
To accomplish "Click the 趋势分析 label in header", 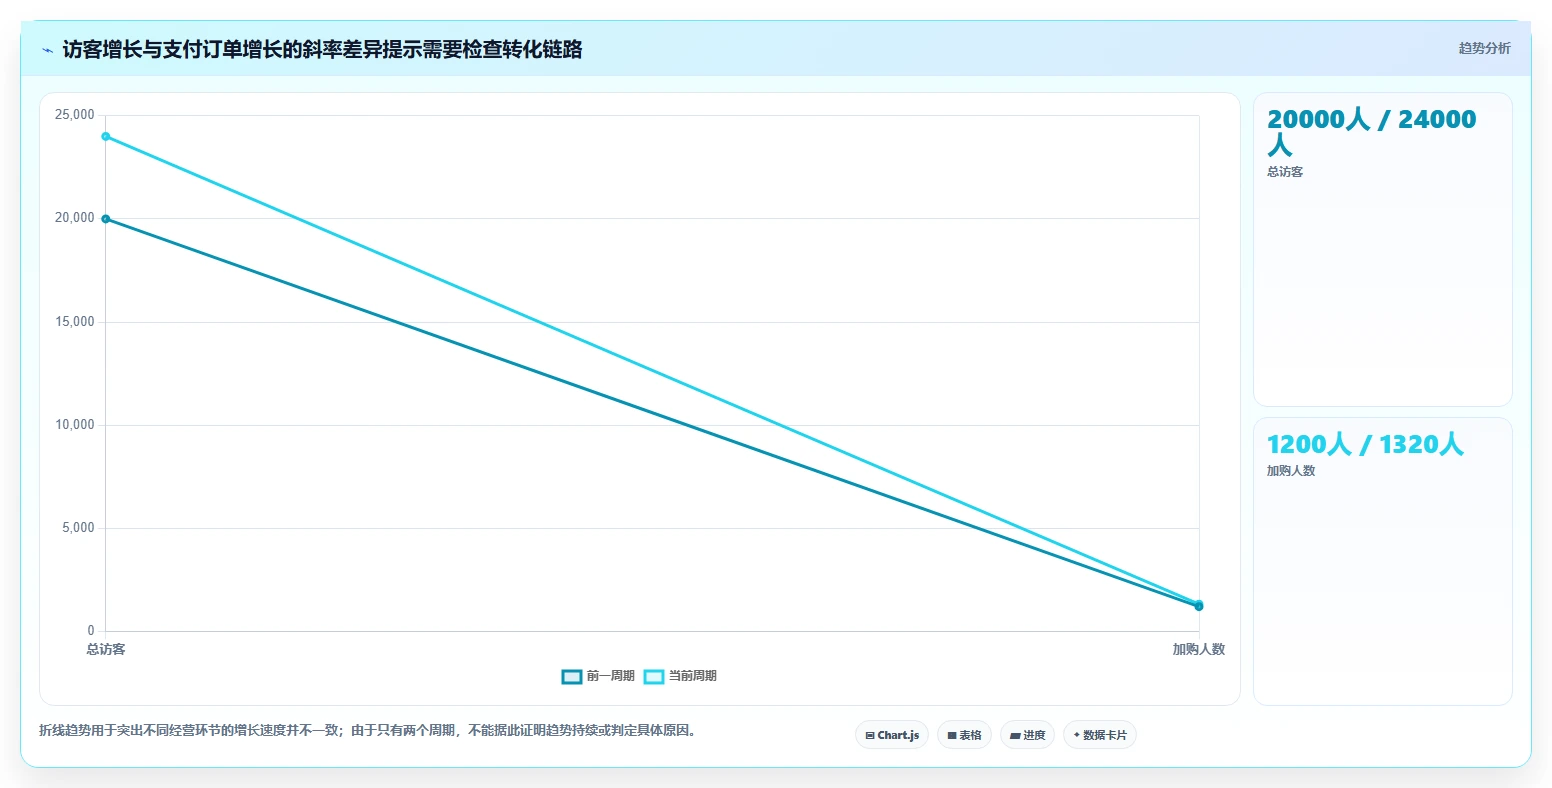I will [1485, 48].
